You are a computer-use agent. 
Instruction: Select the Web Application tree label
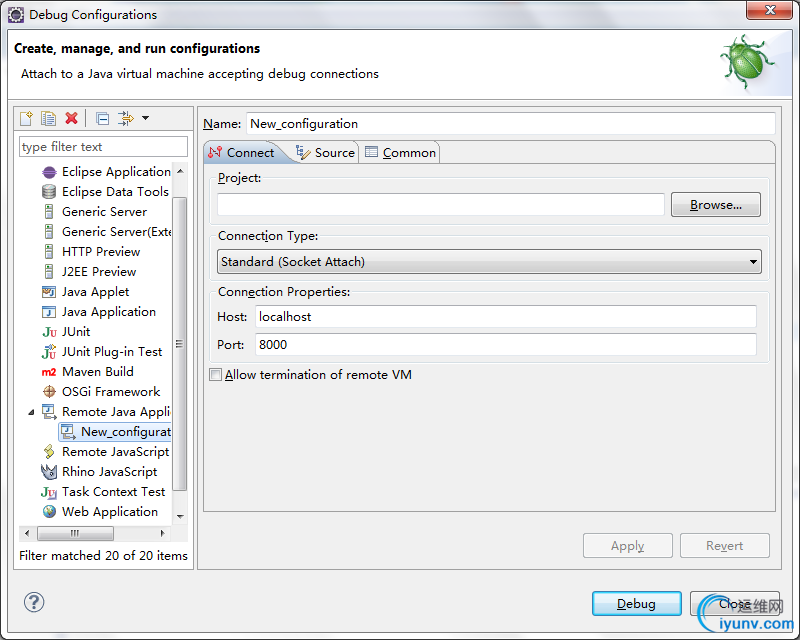pos(110,512)
